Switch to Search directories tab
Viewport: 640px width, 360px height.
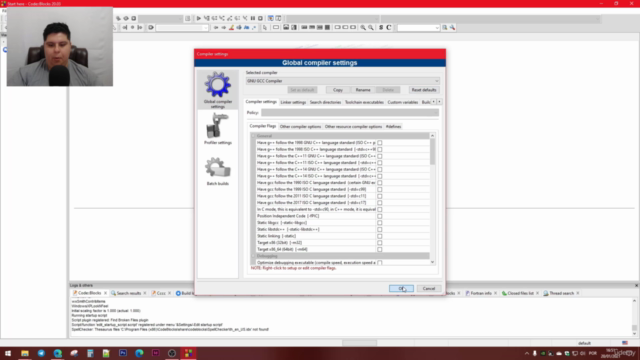click(x=325, y=102)
